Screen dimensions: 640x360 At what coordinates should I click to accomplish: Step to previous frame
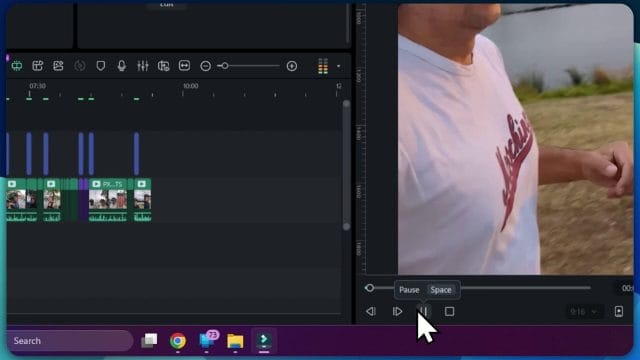(x=371, y=311)
